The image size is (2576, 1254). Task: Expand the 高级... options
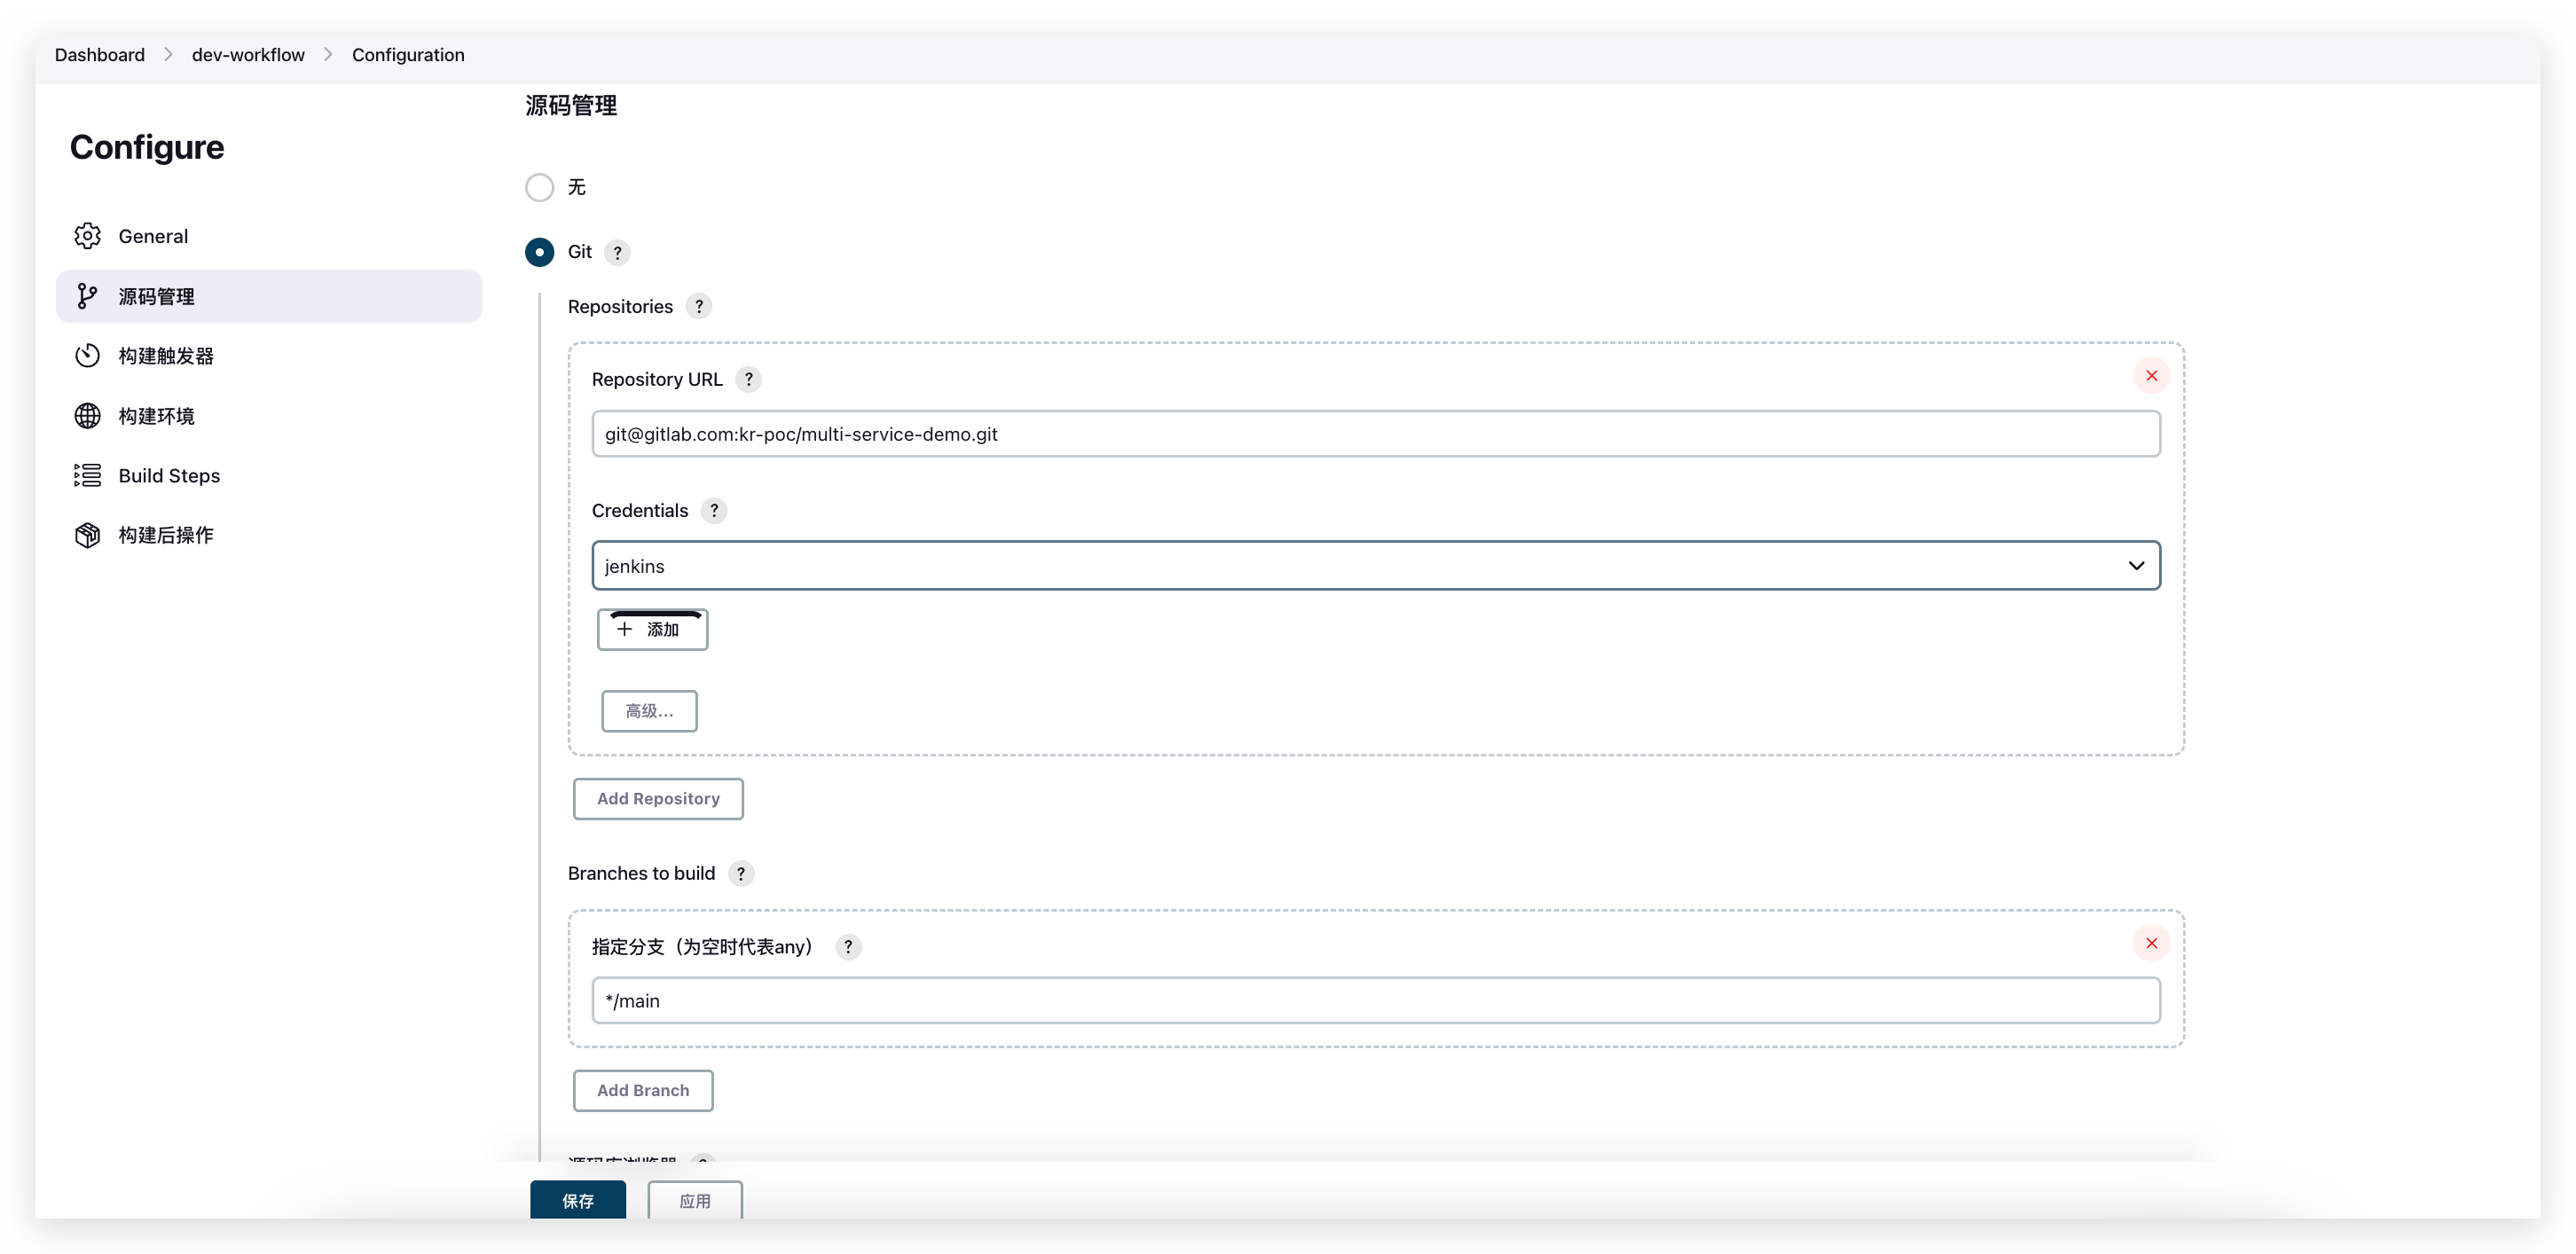[x=649, y=711]
